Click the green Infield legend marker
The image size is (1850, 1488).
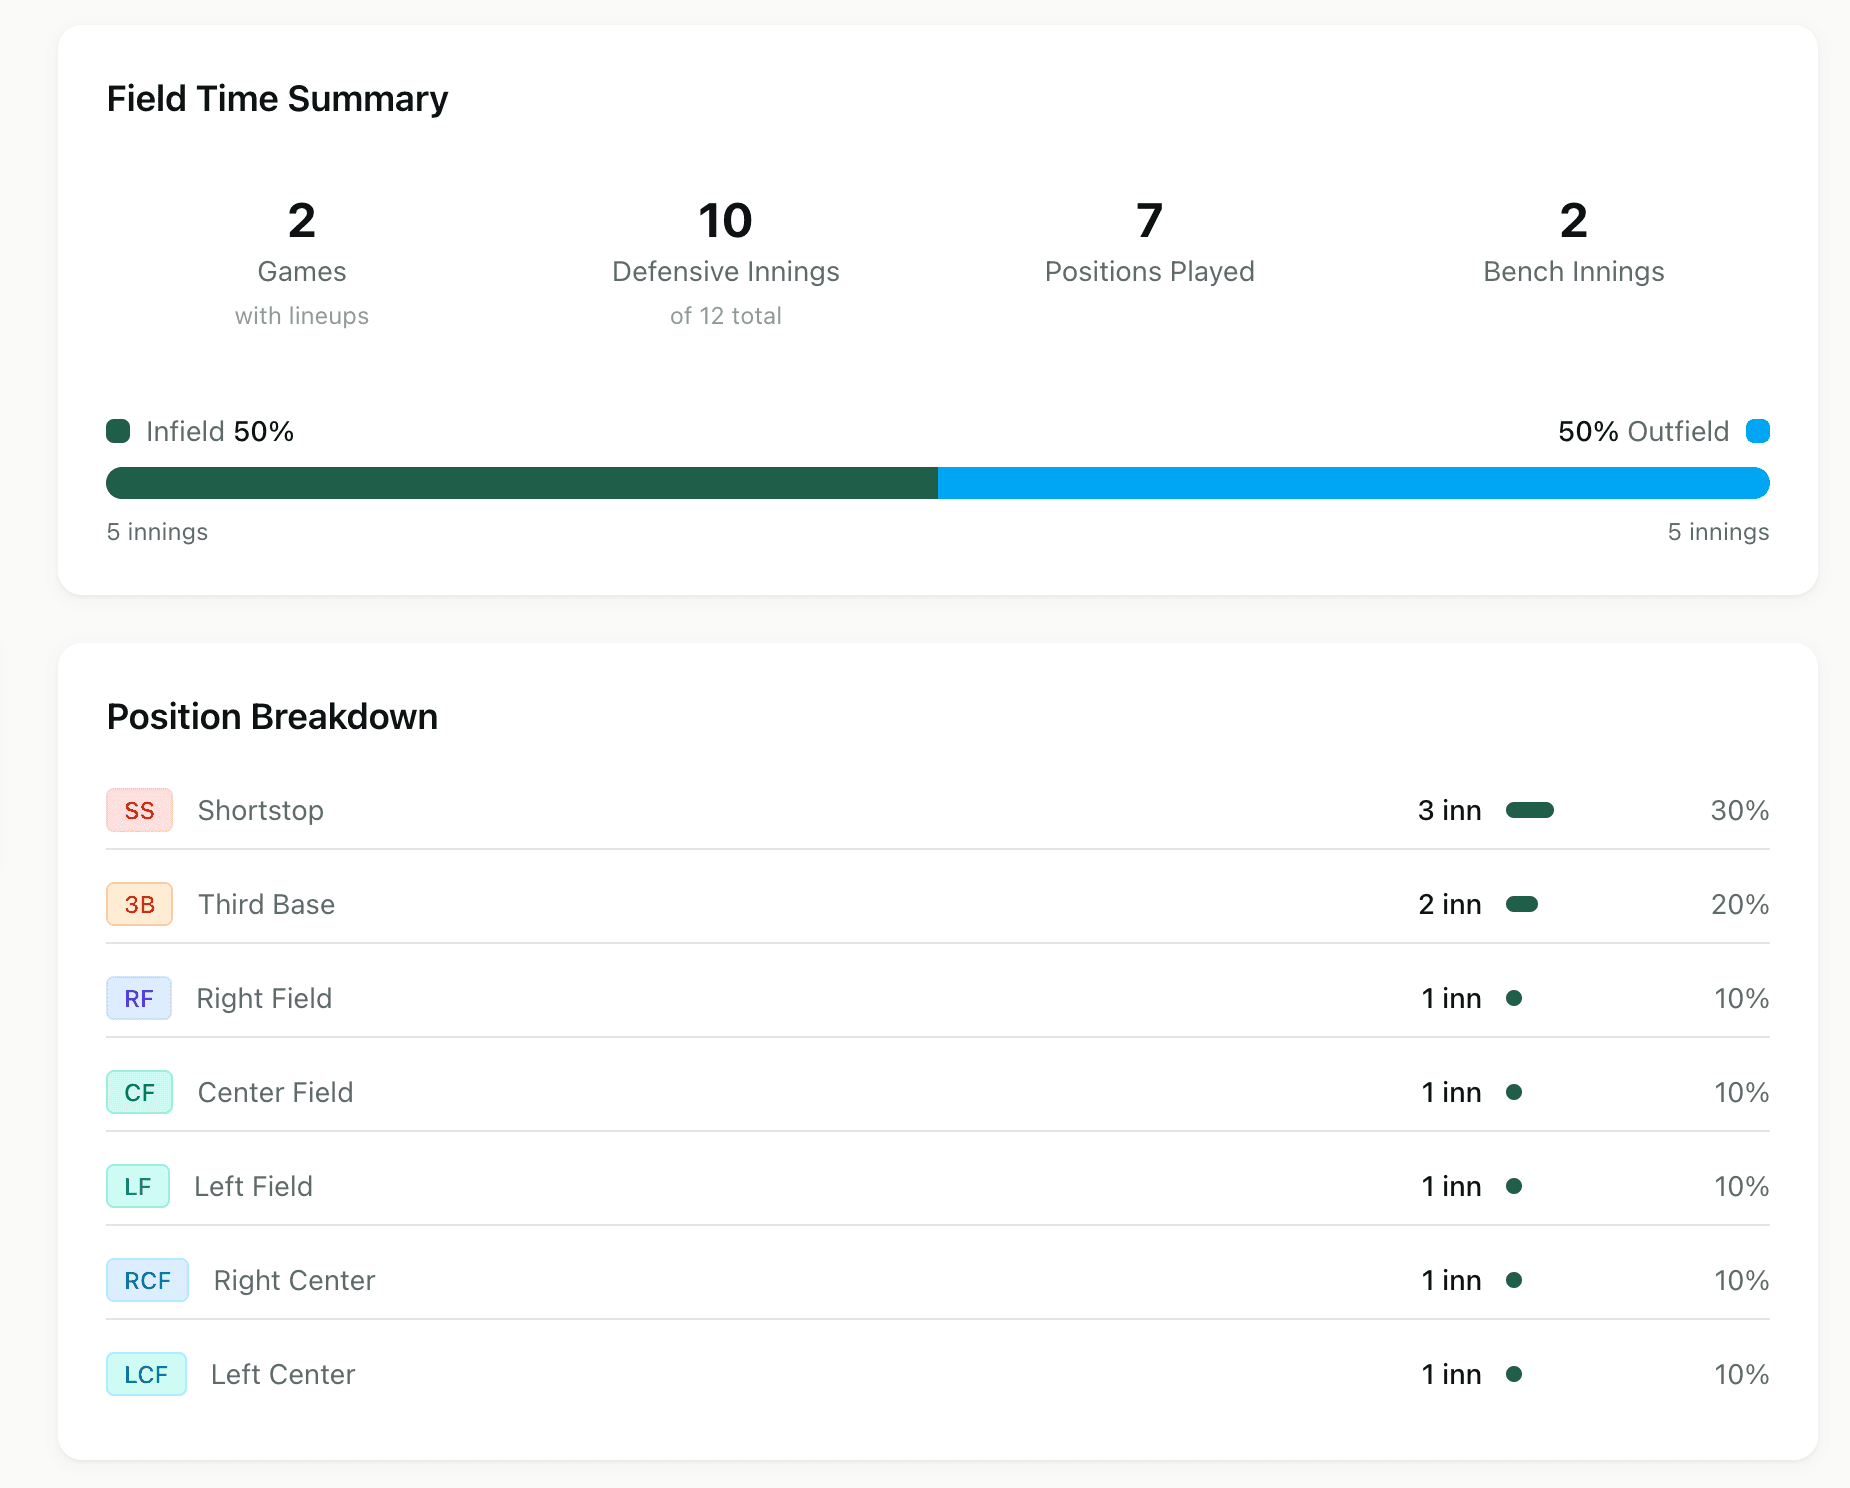pyautogui.click(x=117, y=431)
